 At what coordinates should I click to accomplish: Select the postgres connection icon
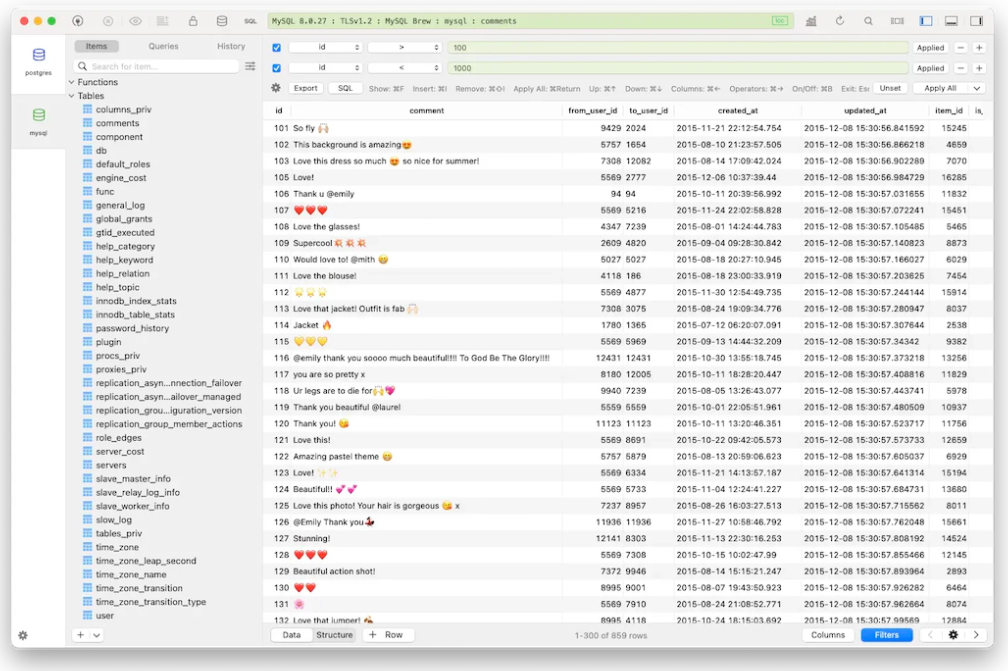coord(39,56)
